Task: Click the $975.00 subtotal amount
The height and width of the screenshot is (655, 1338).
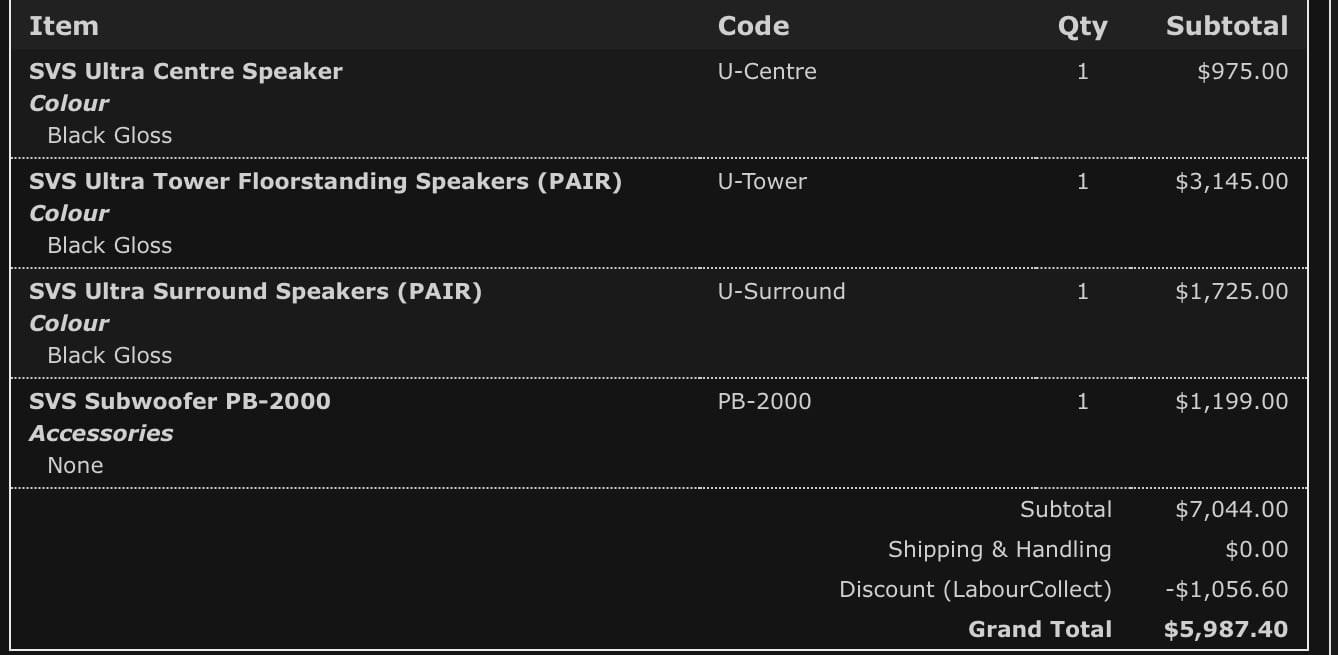Action: pyautogui.click(x=1242, y=71)
